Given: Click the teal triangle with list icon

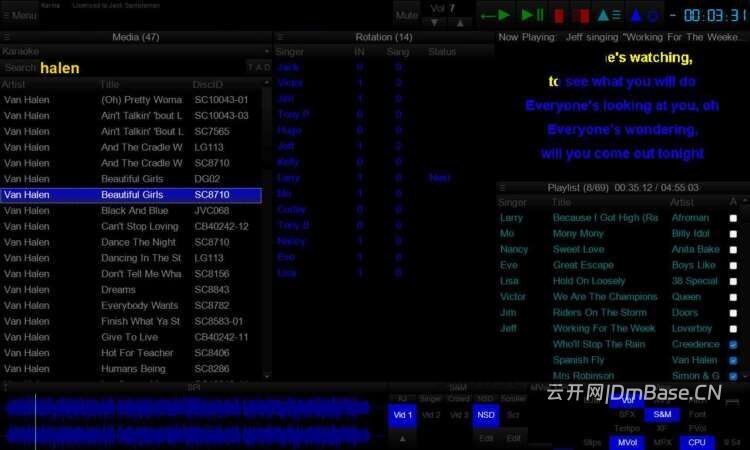Looking at the screenshot, I should click(609, 15).
